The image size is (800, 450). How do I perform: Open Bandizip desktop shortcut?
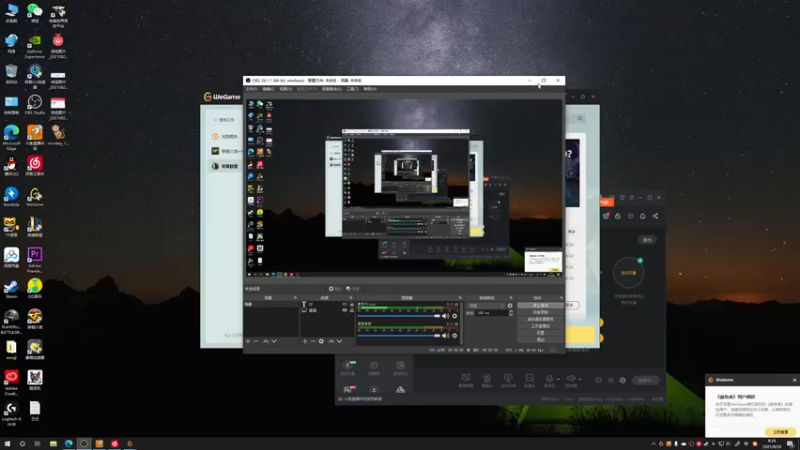(x=11, y=197)
